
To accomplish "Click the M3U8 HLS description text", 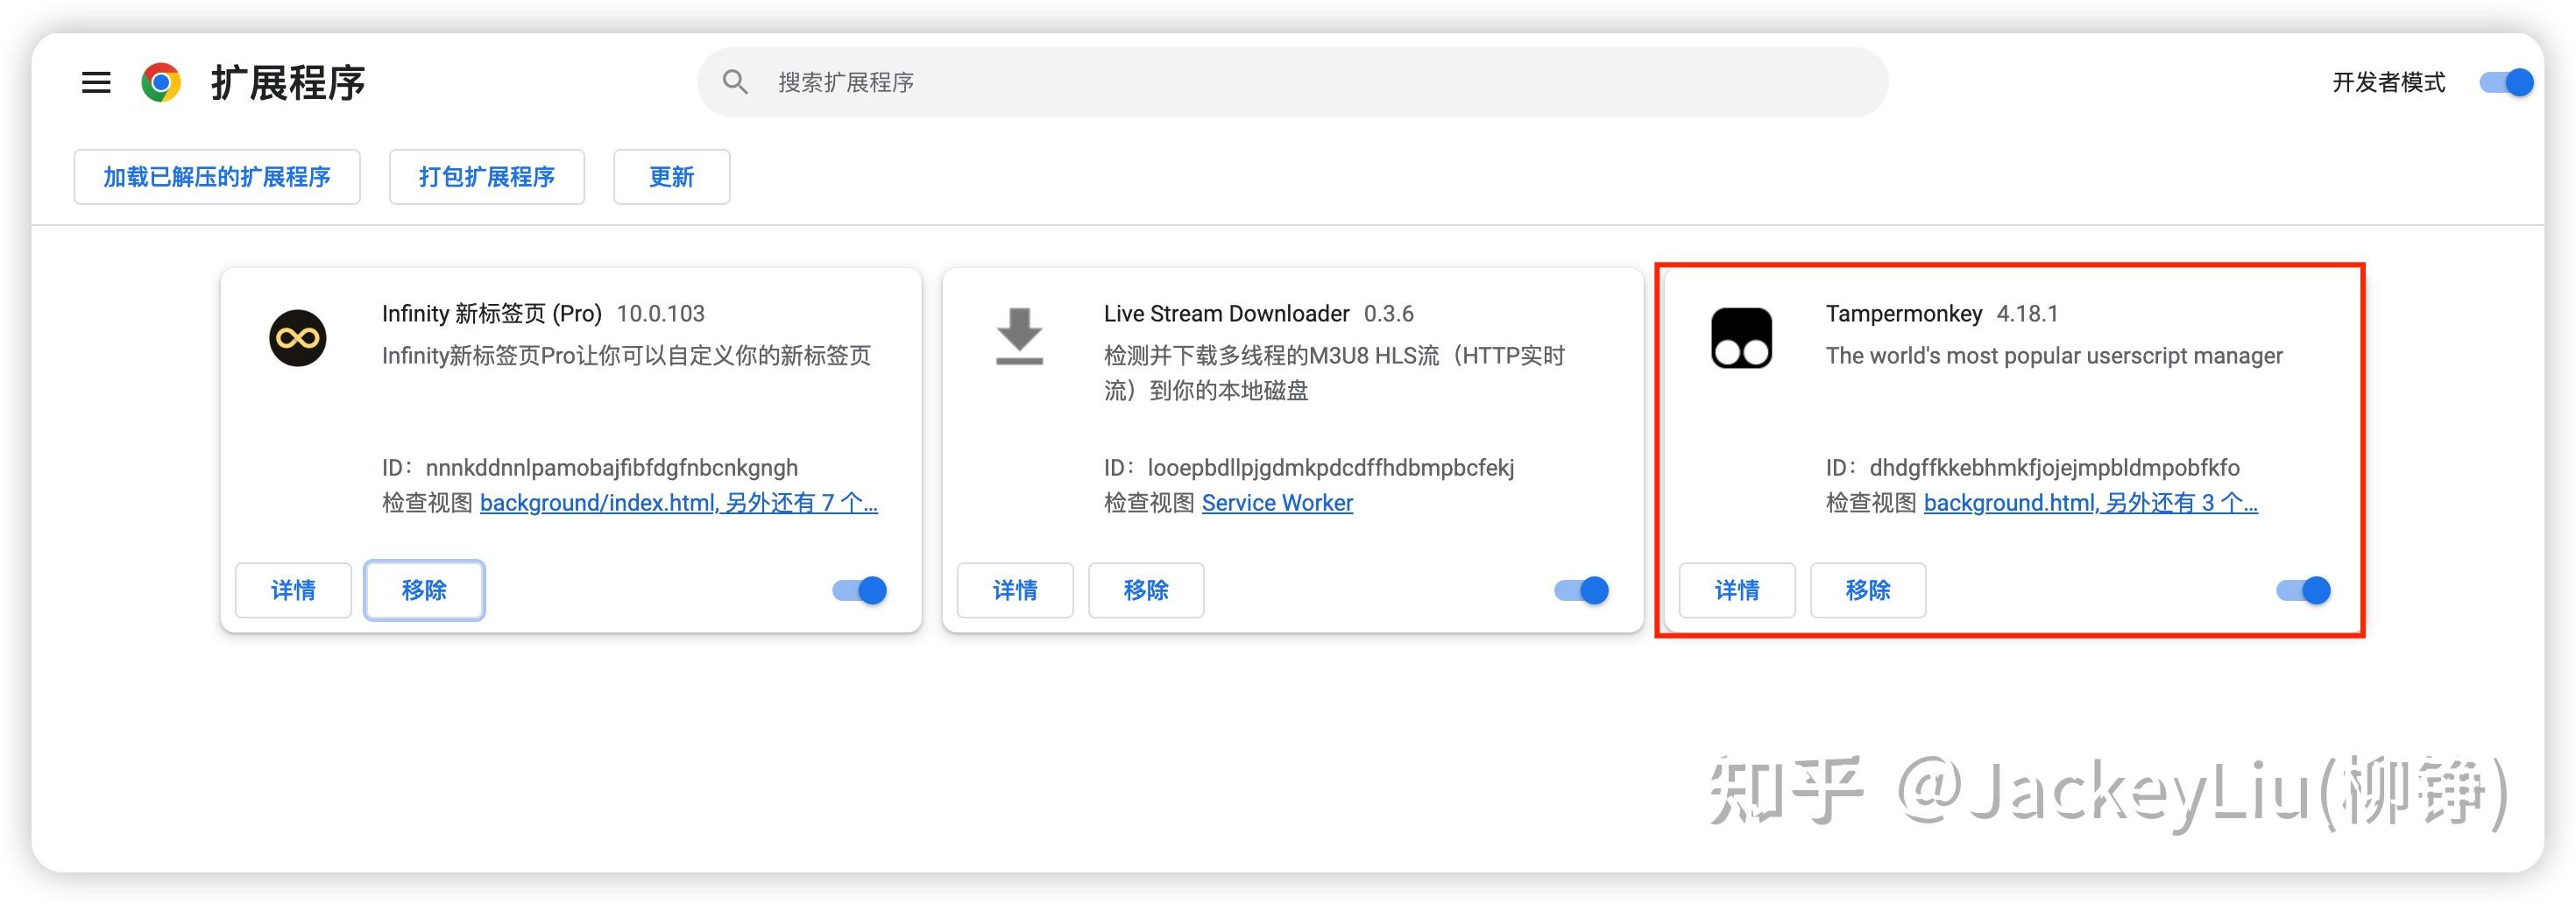I will click(x=1334, y=373).
